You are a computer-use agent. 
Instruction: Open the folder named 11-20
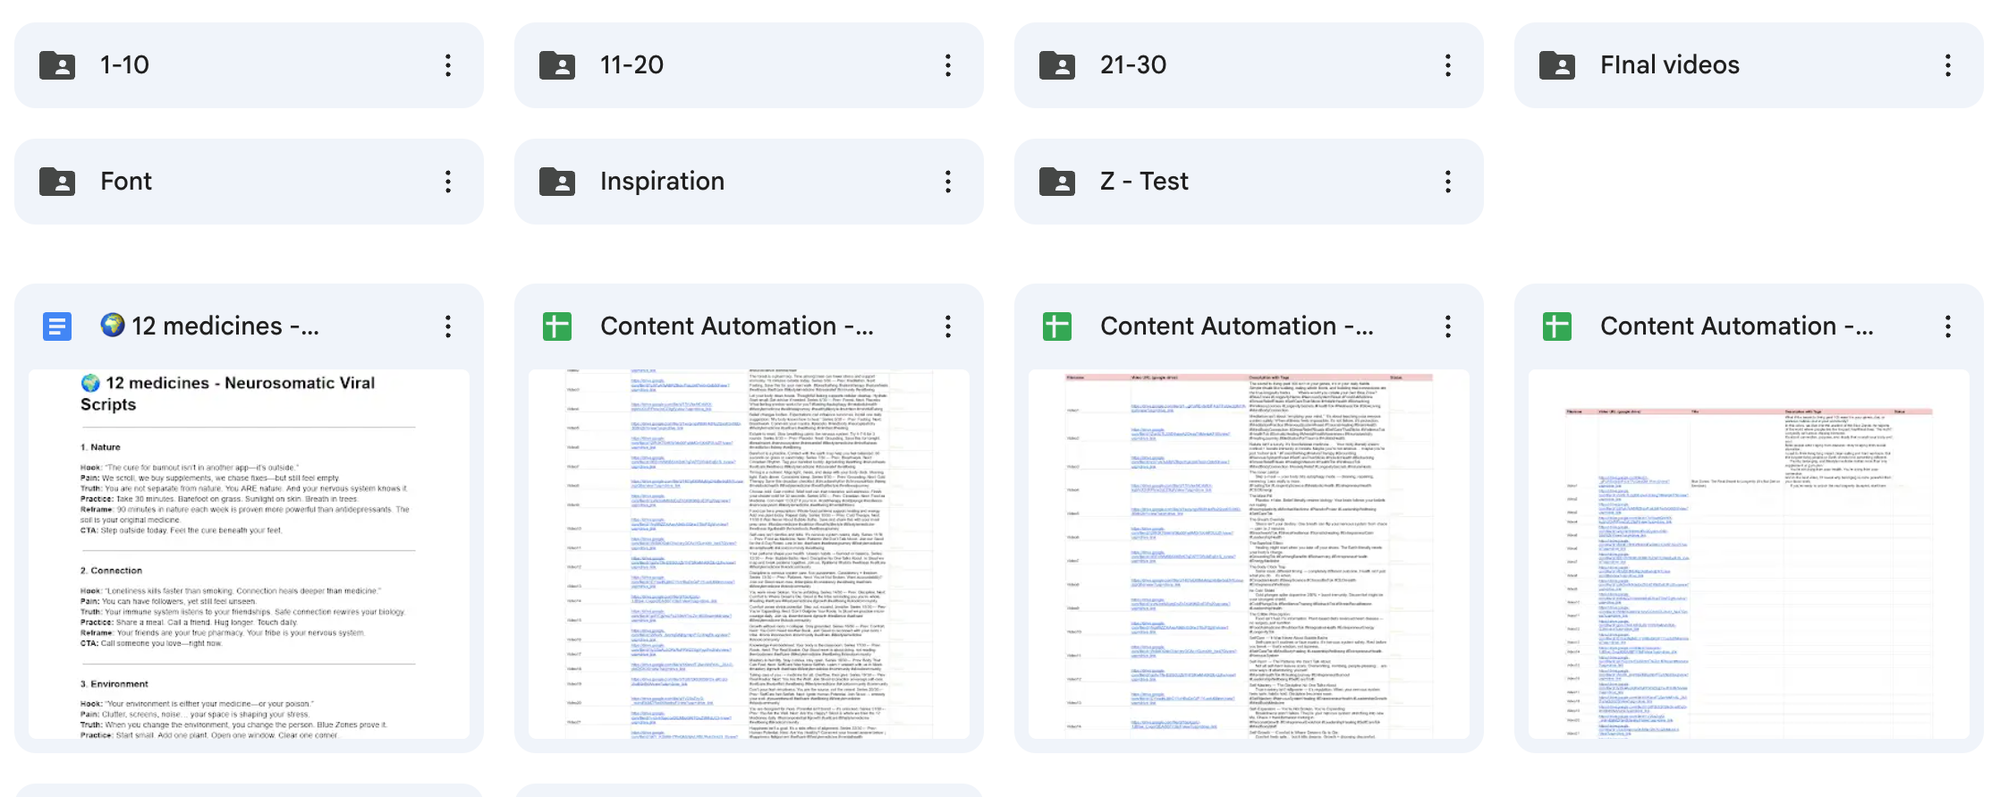(x=632, y=66)
